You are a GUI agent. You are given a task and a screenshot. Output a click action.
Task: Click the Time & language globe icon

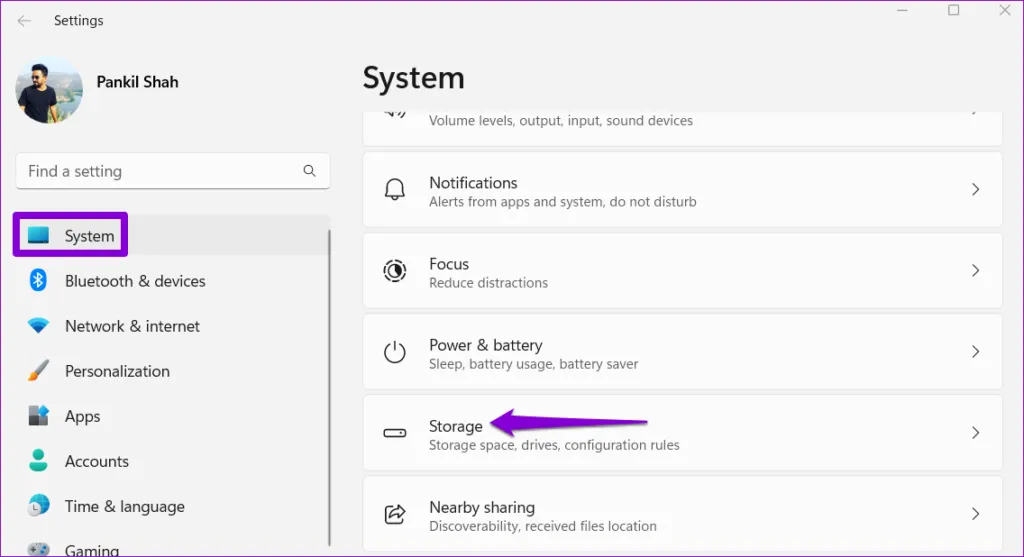(x=38, y=506)
